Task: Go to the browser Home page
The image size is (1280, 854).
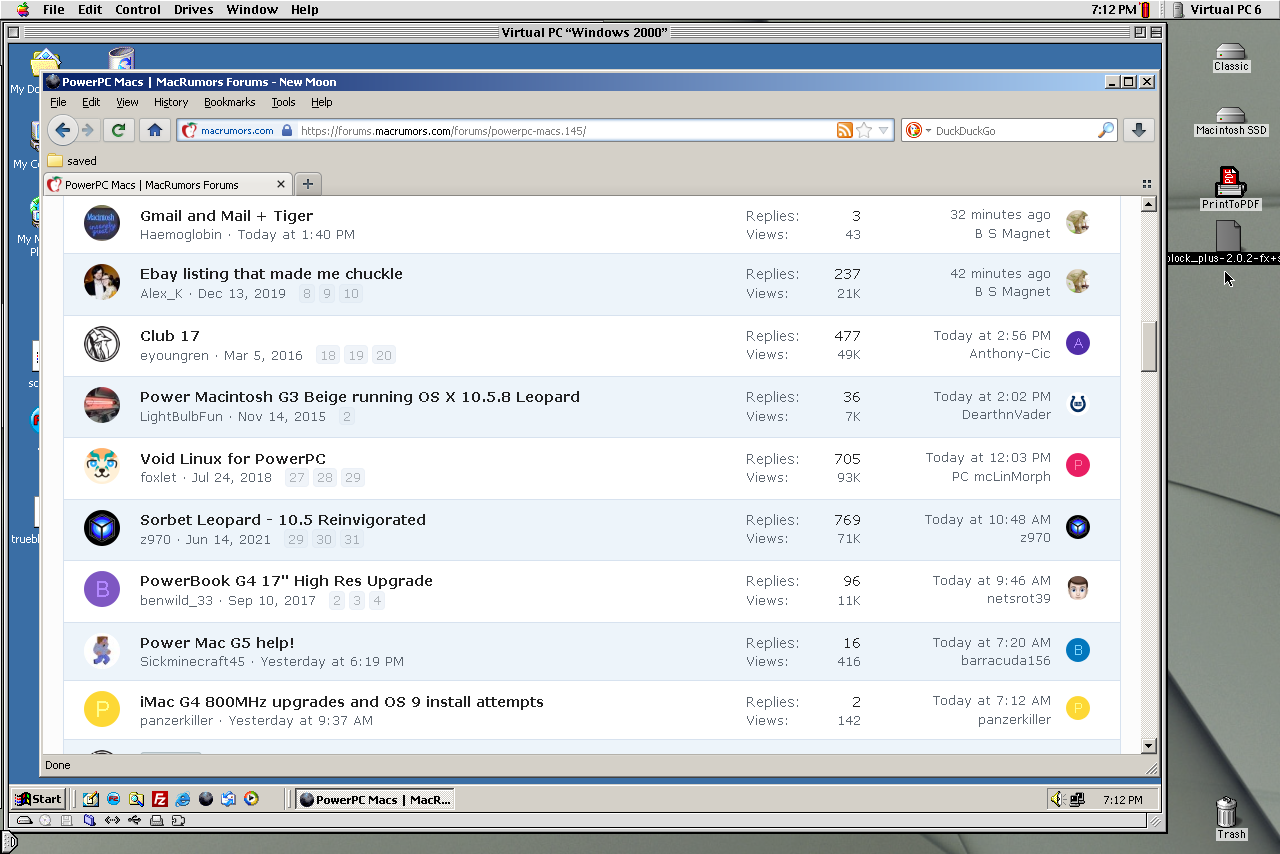Action: [154, 130]
